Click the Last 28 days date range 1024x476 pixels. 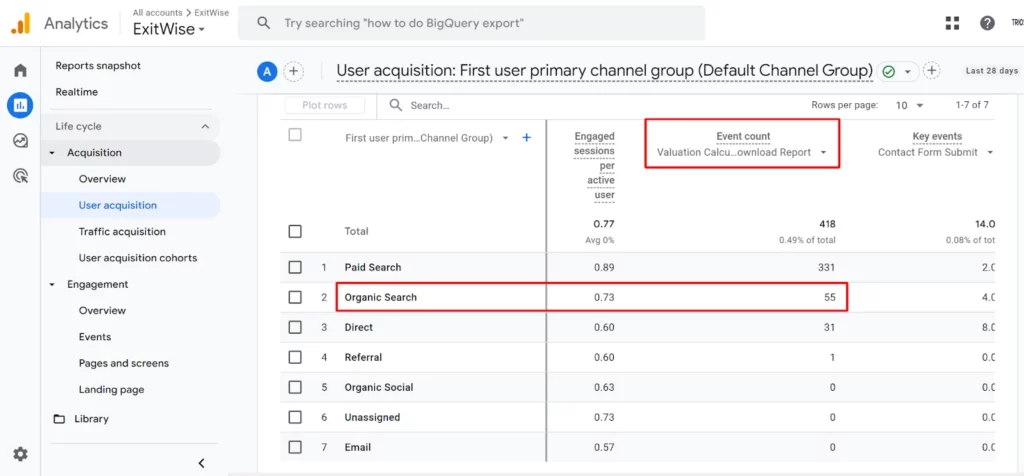pos(991,71)
